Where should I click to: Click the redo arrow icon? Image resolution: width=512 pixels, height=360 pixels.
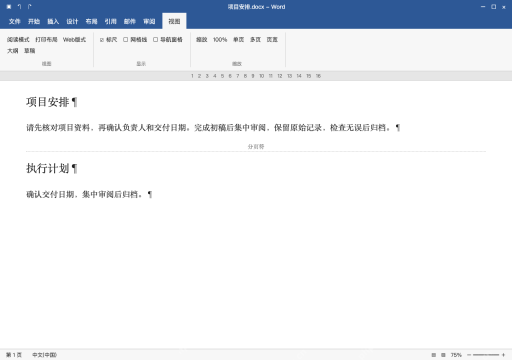30,7
